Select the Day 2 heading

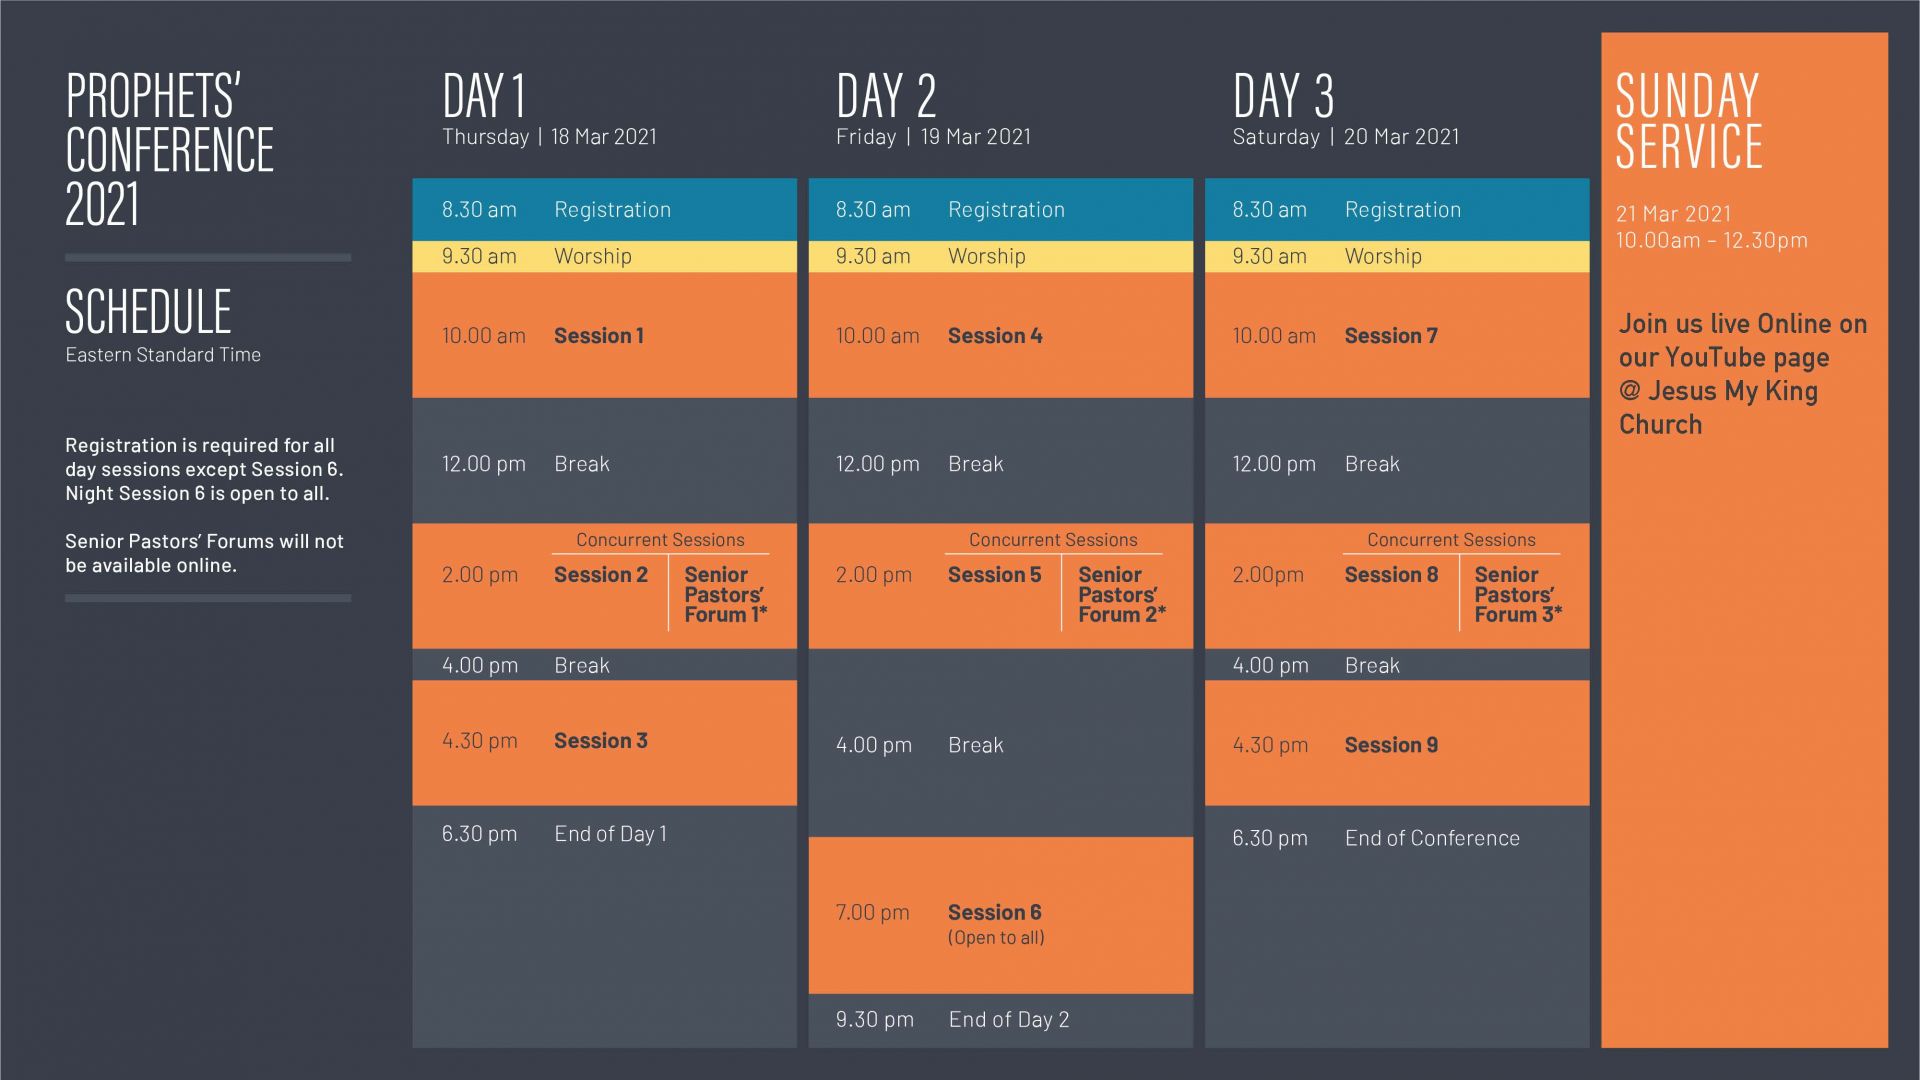point(886,97)
